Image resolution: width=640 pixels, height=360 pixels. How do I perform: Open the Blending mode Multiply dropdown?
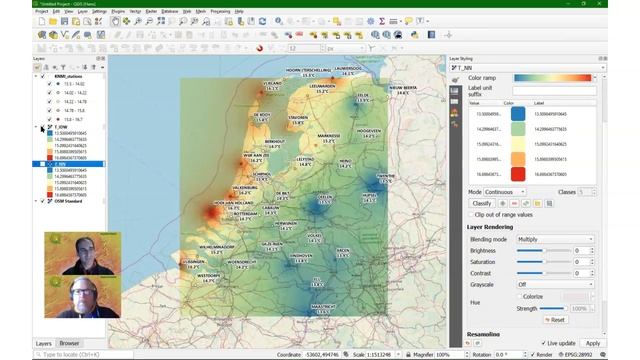(555, 239)
